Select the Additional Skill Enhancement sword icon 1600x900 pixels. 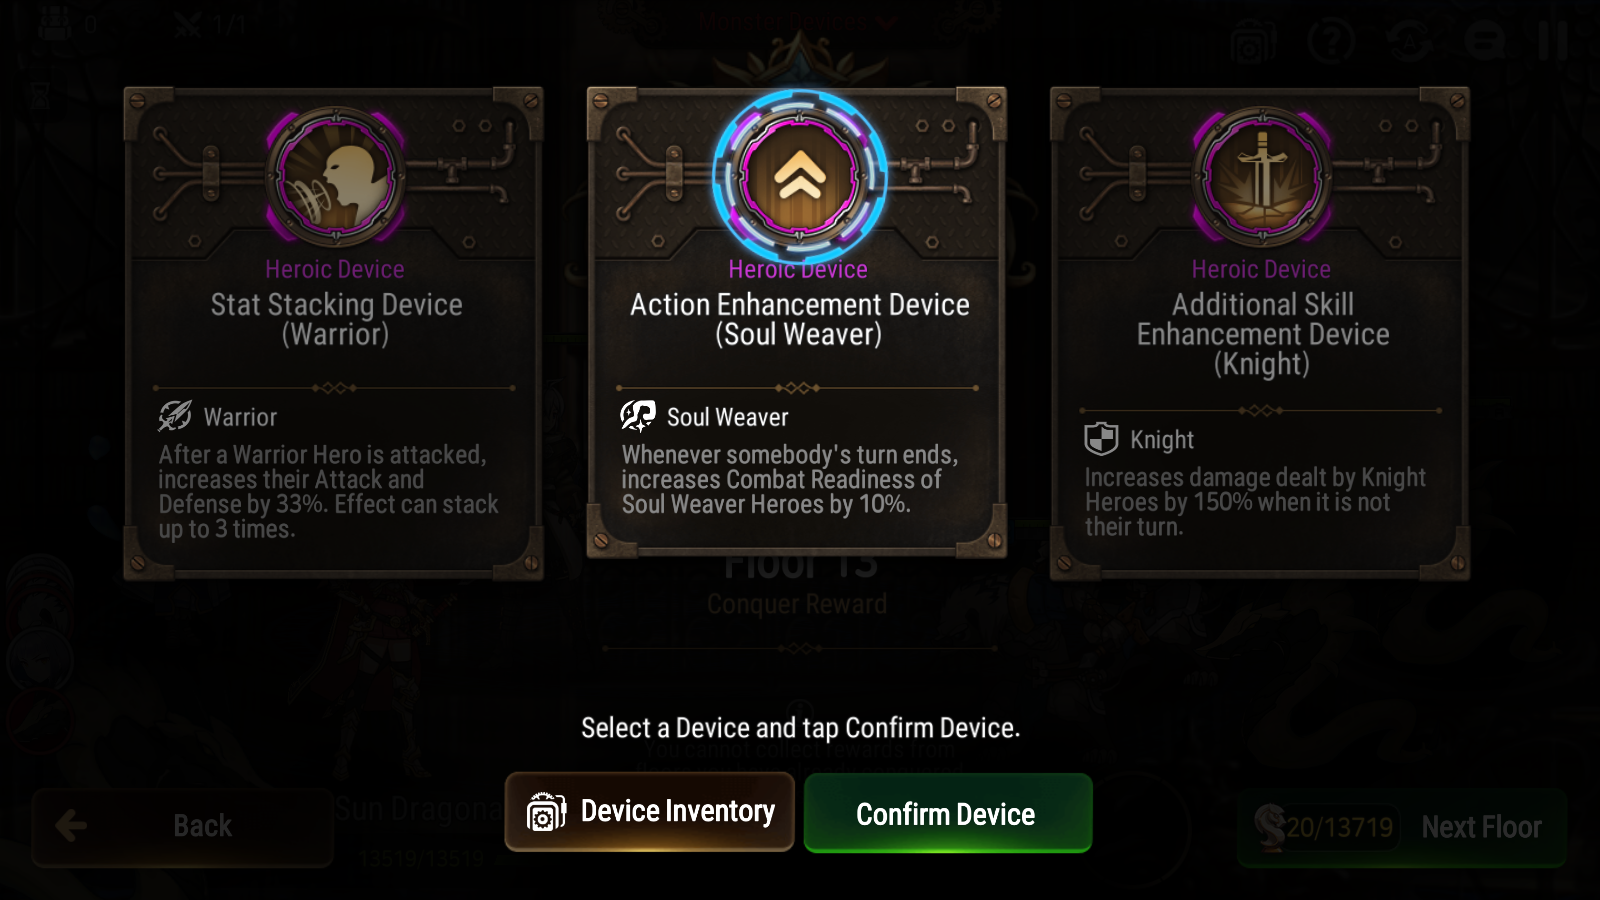pos(1262,177)
